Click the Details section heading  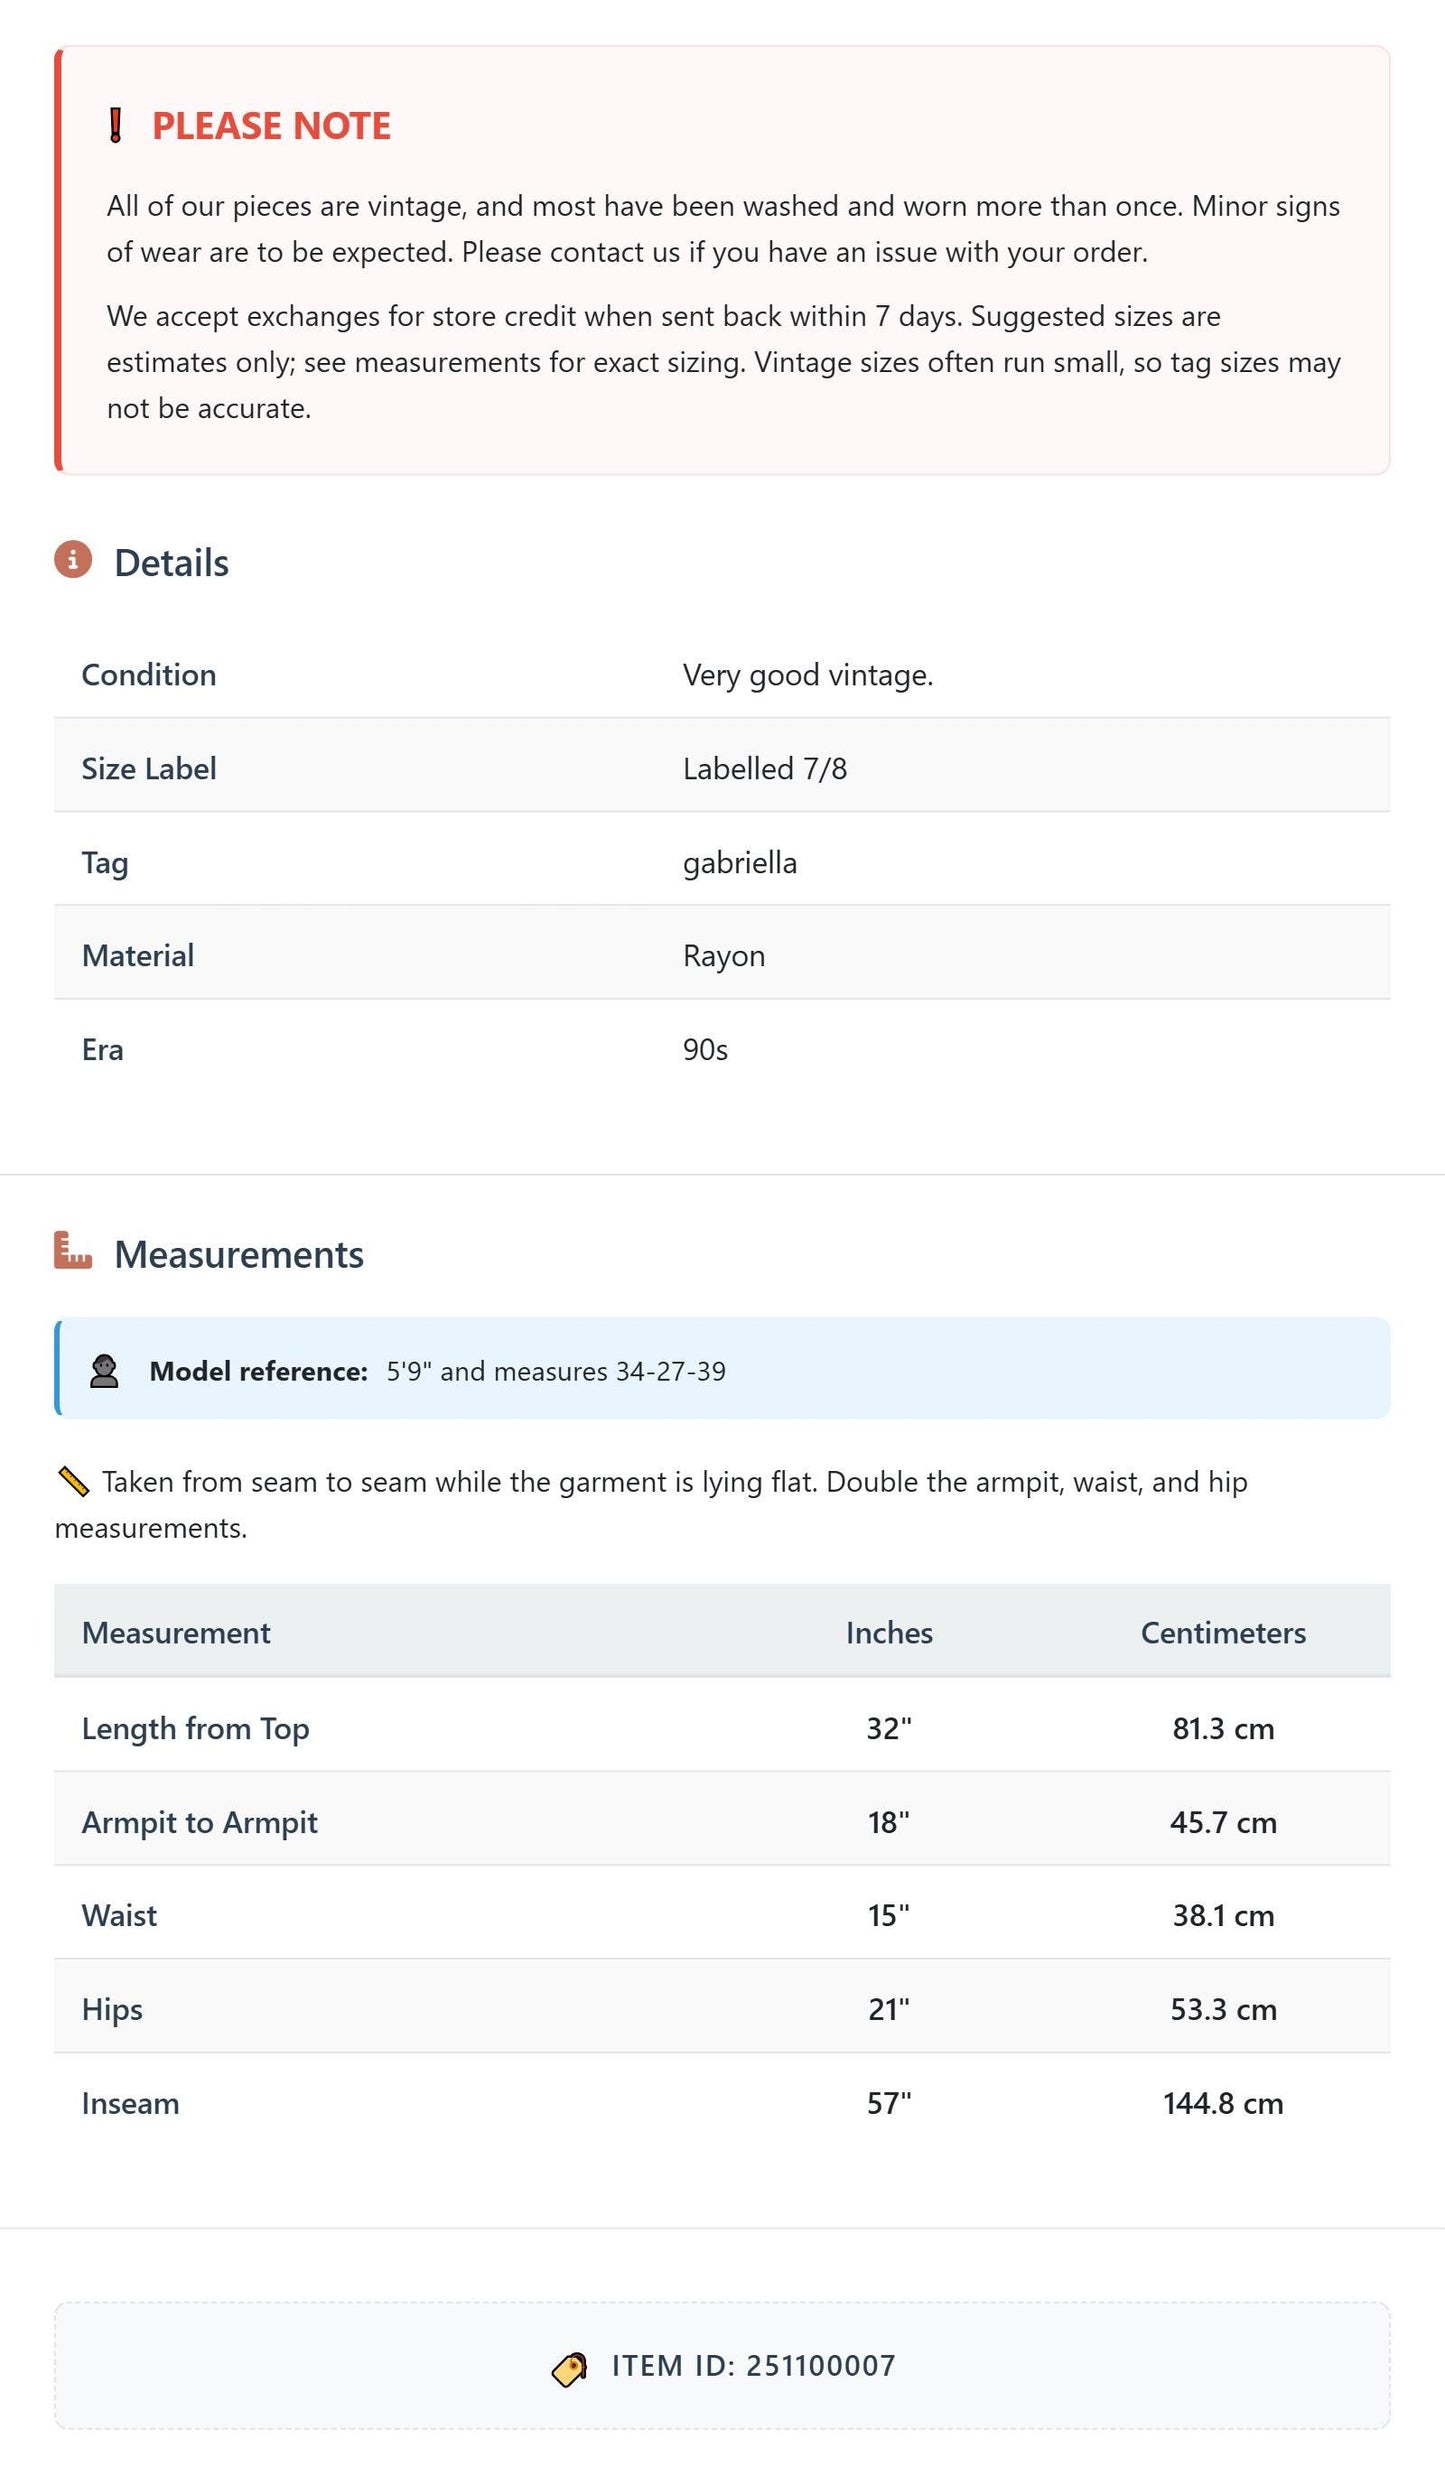pyautogui.click(x=171, y=563)
